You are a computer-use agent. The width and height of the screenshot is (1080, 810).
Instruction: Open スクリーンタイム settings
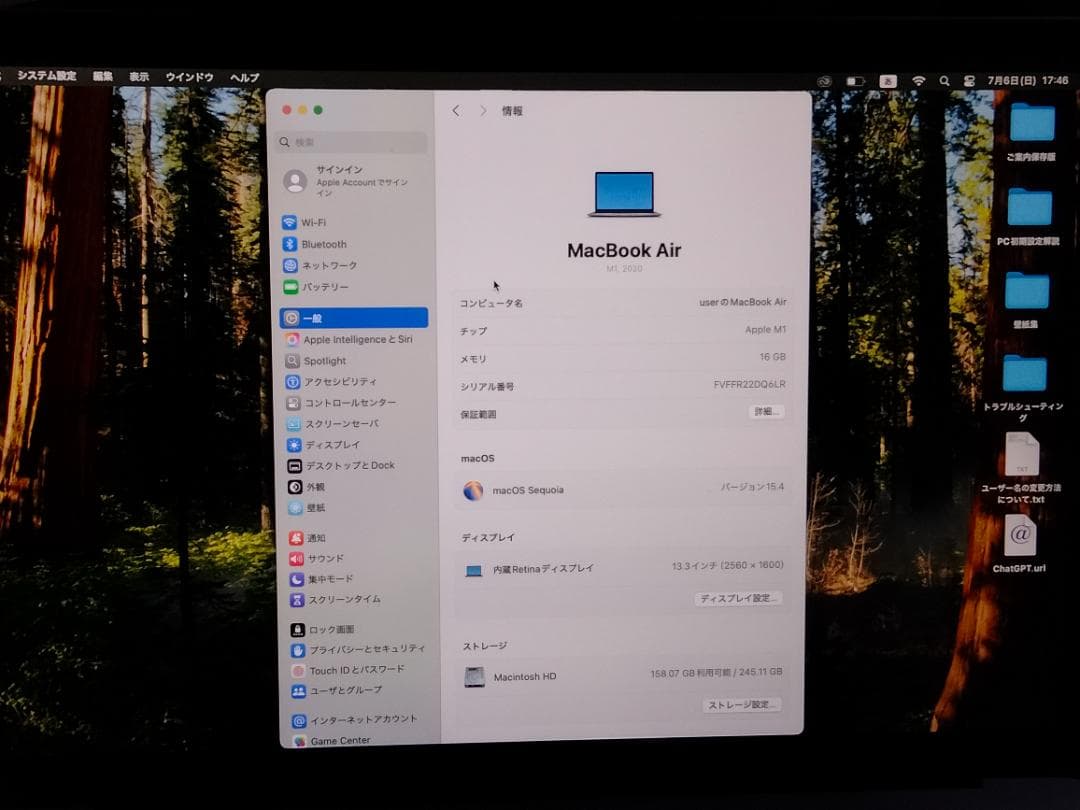[x=335, y=600]
